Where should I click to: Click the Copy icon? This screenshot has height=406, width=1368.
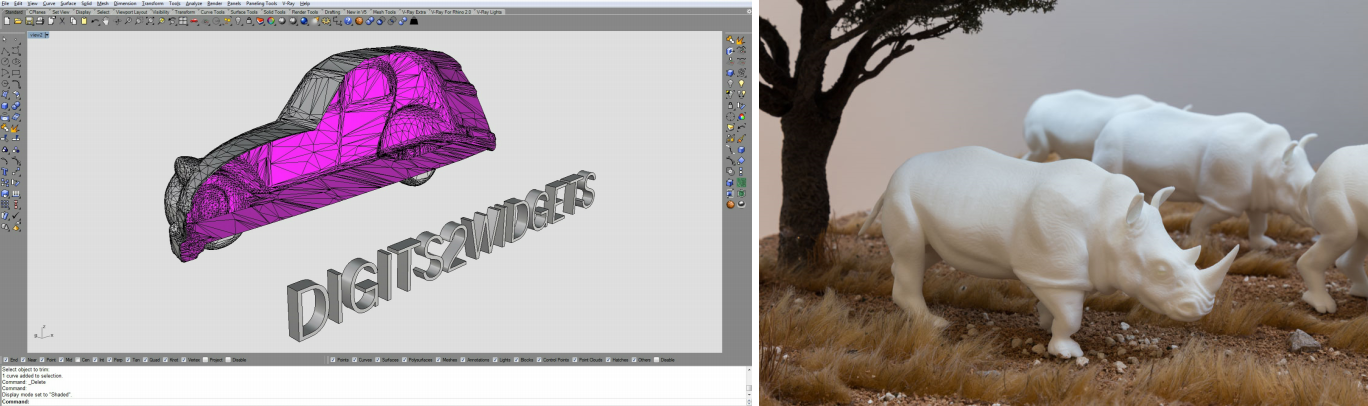73,21
